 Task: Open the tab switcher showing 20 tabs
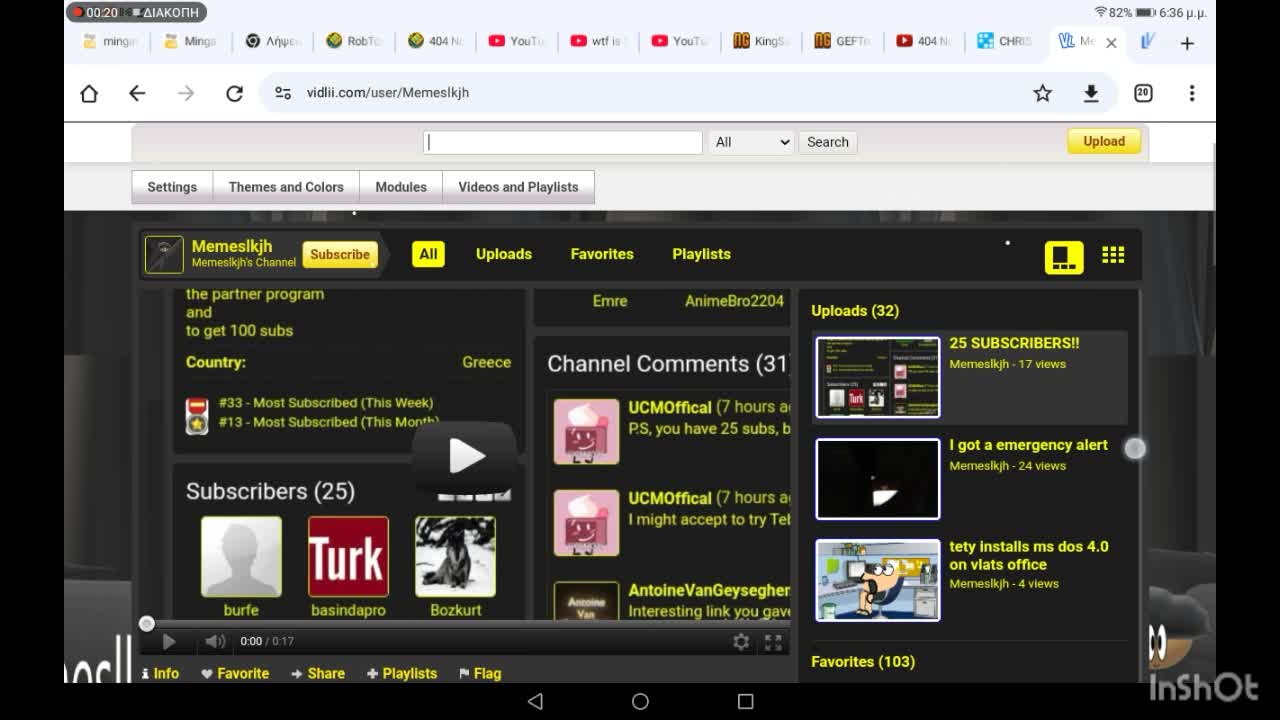click(x=1143, y=93)
